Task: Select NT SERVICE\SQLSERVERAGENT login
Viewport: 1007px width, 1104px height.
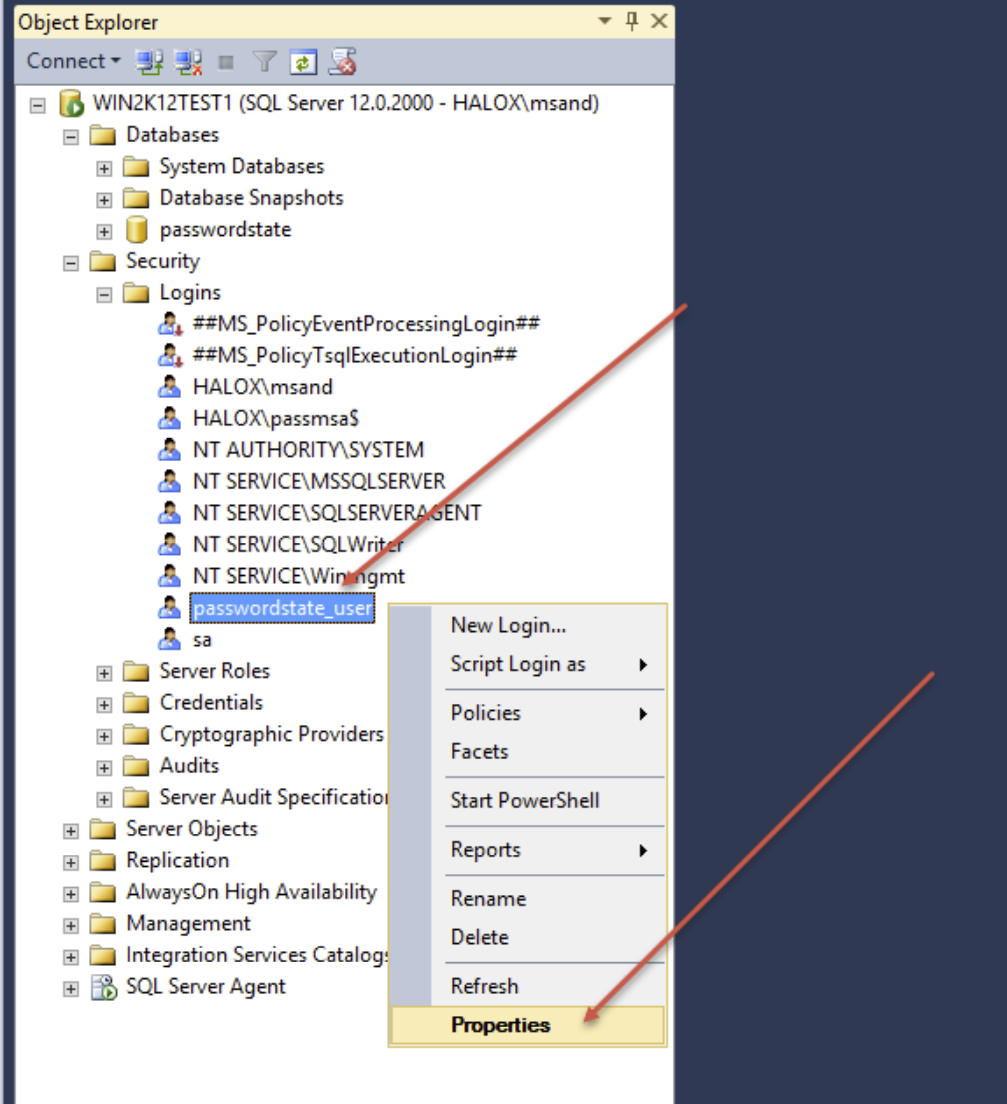Action: [337, 513]
